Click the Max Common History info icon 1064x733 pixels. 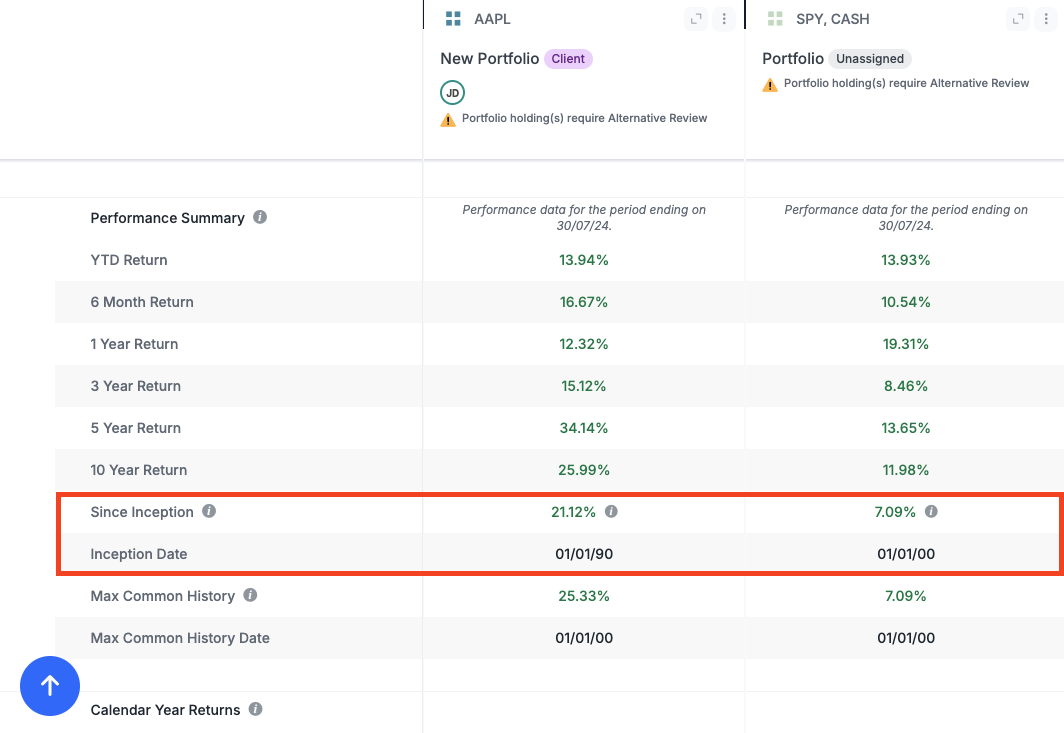click(x=250, y=595)
